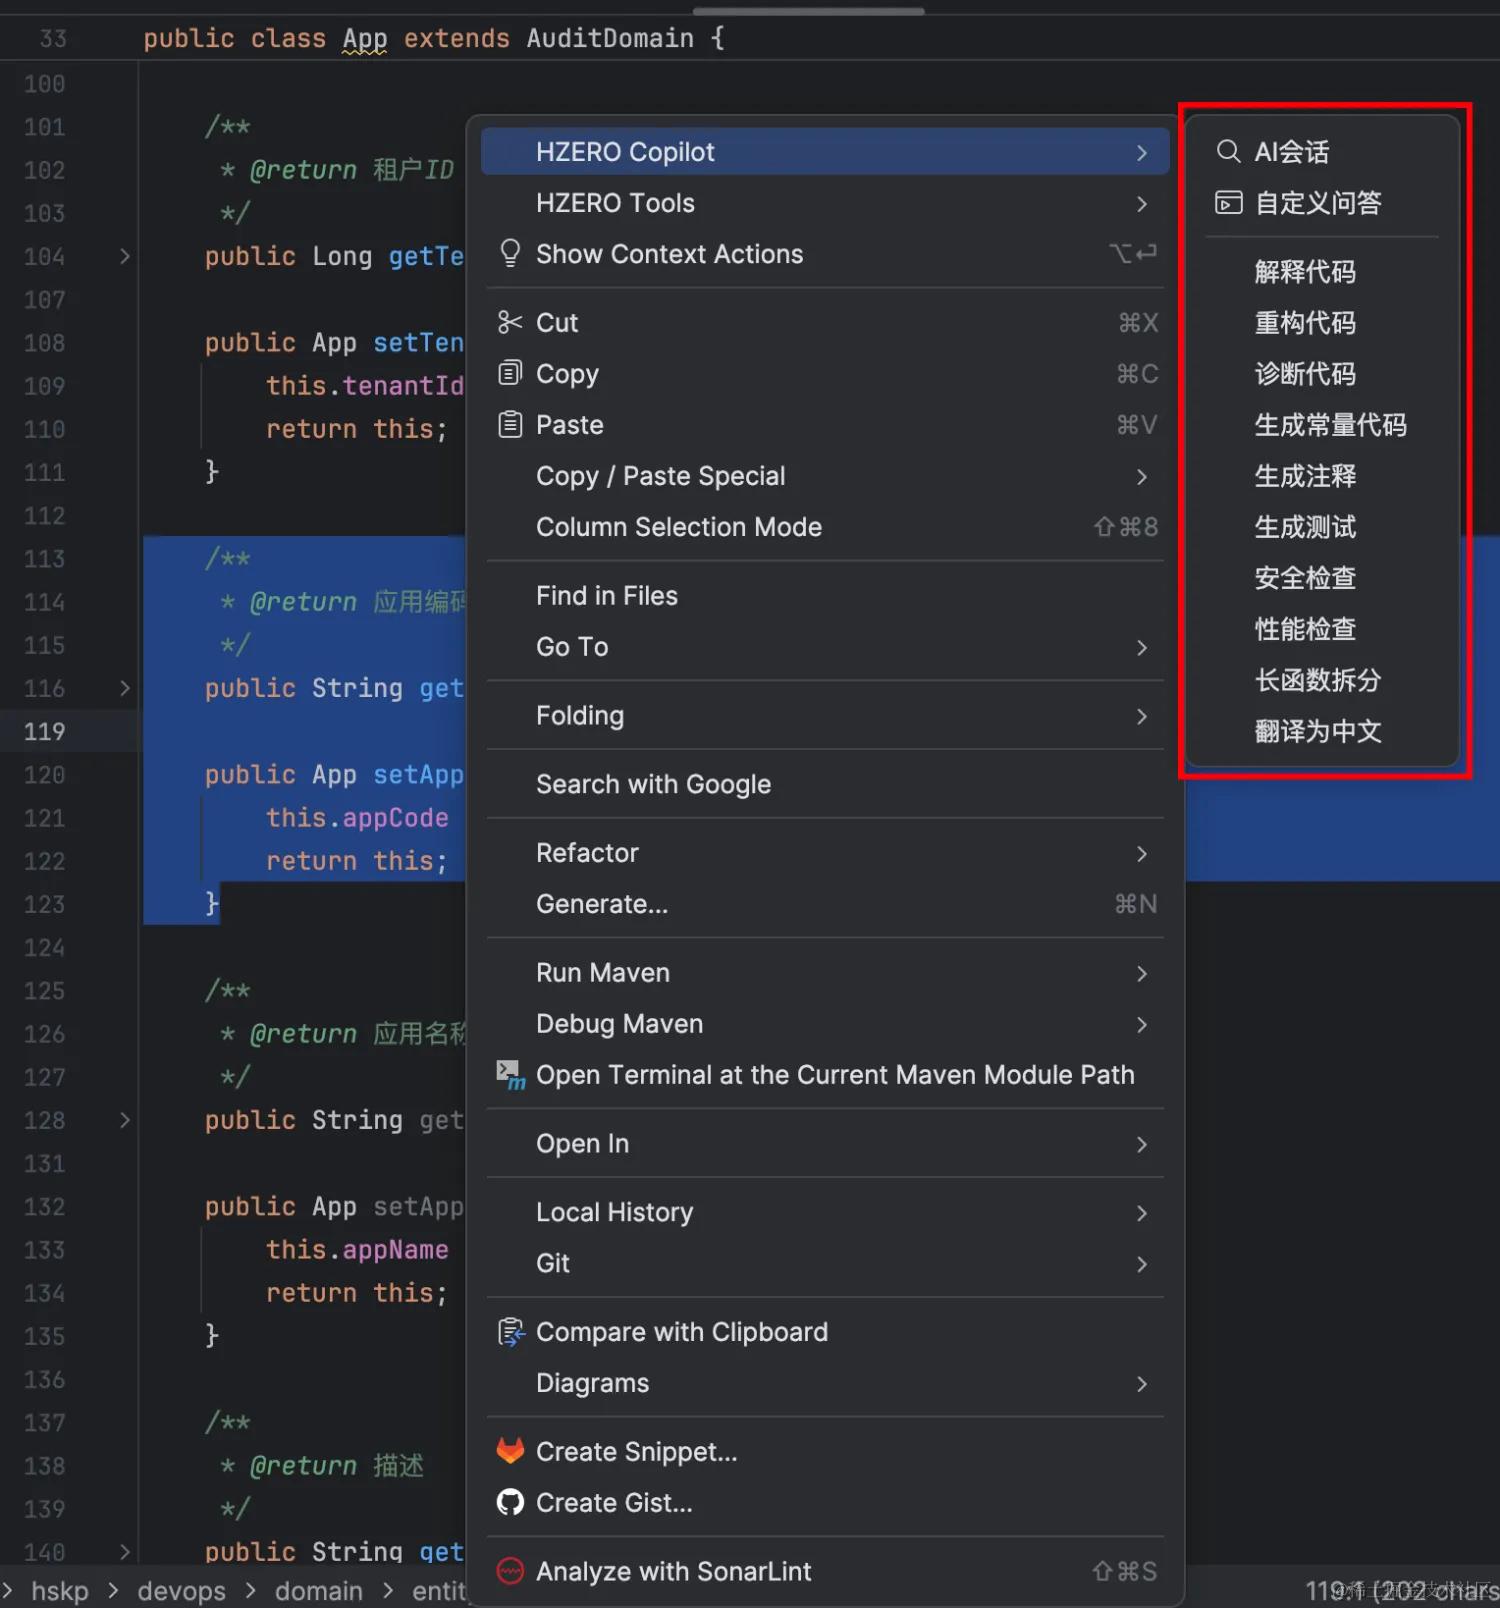The height and width of the screenshot is (1608, 1500).
Task: Choose Paste from the context menu
Action: click(x=825, y=424)
